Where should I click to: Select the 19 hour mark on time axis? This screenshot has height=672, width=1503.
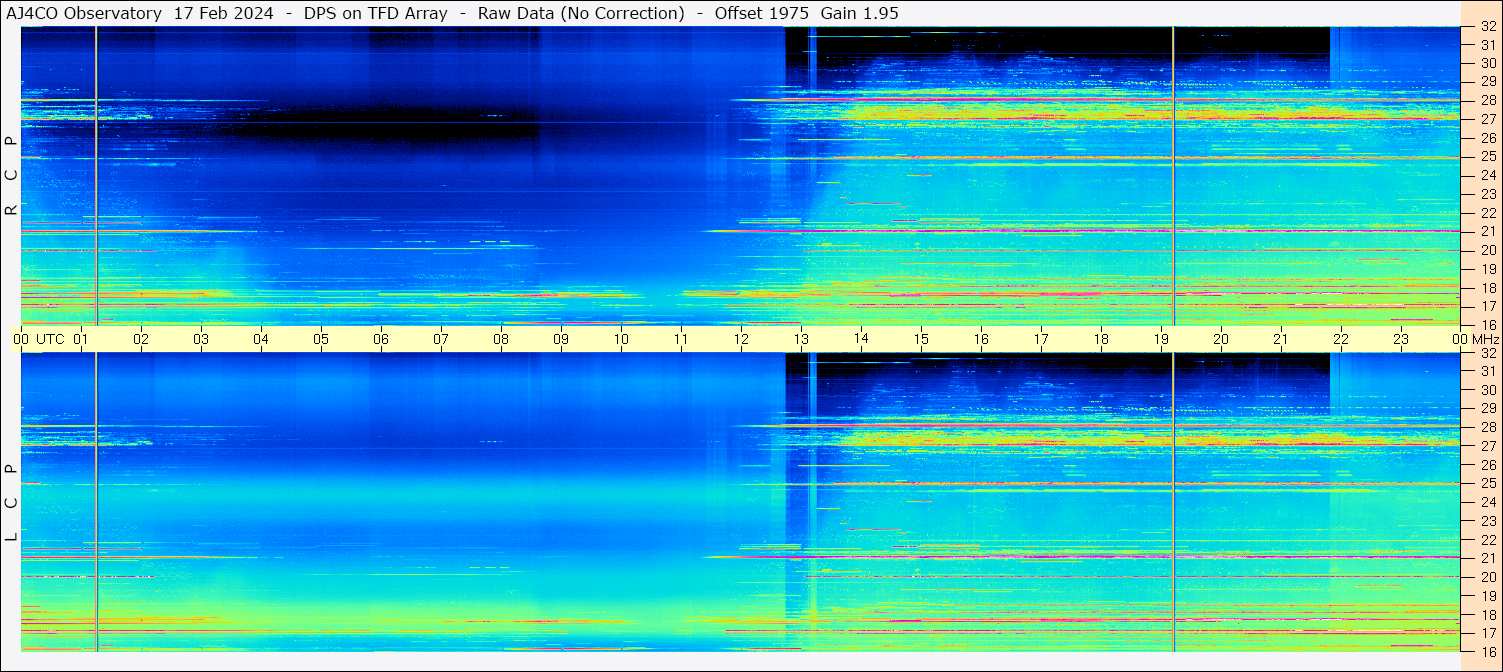(1161, 339)
